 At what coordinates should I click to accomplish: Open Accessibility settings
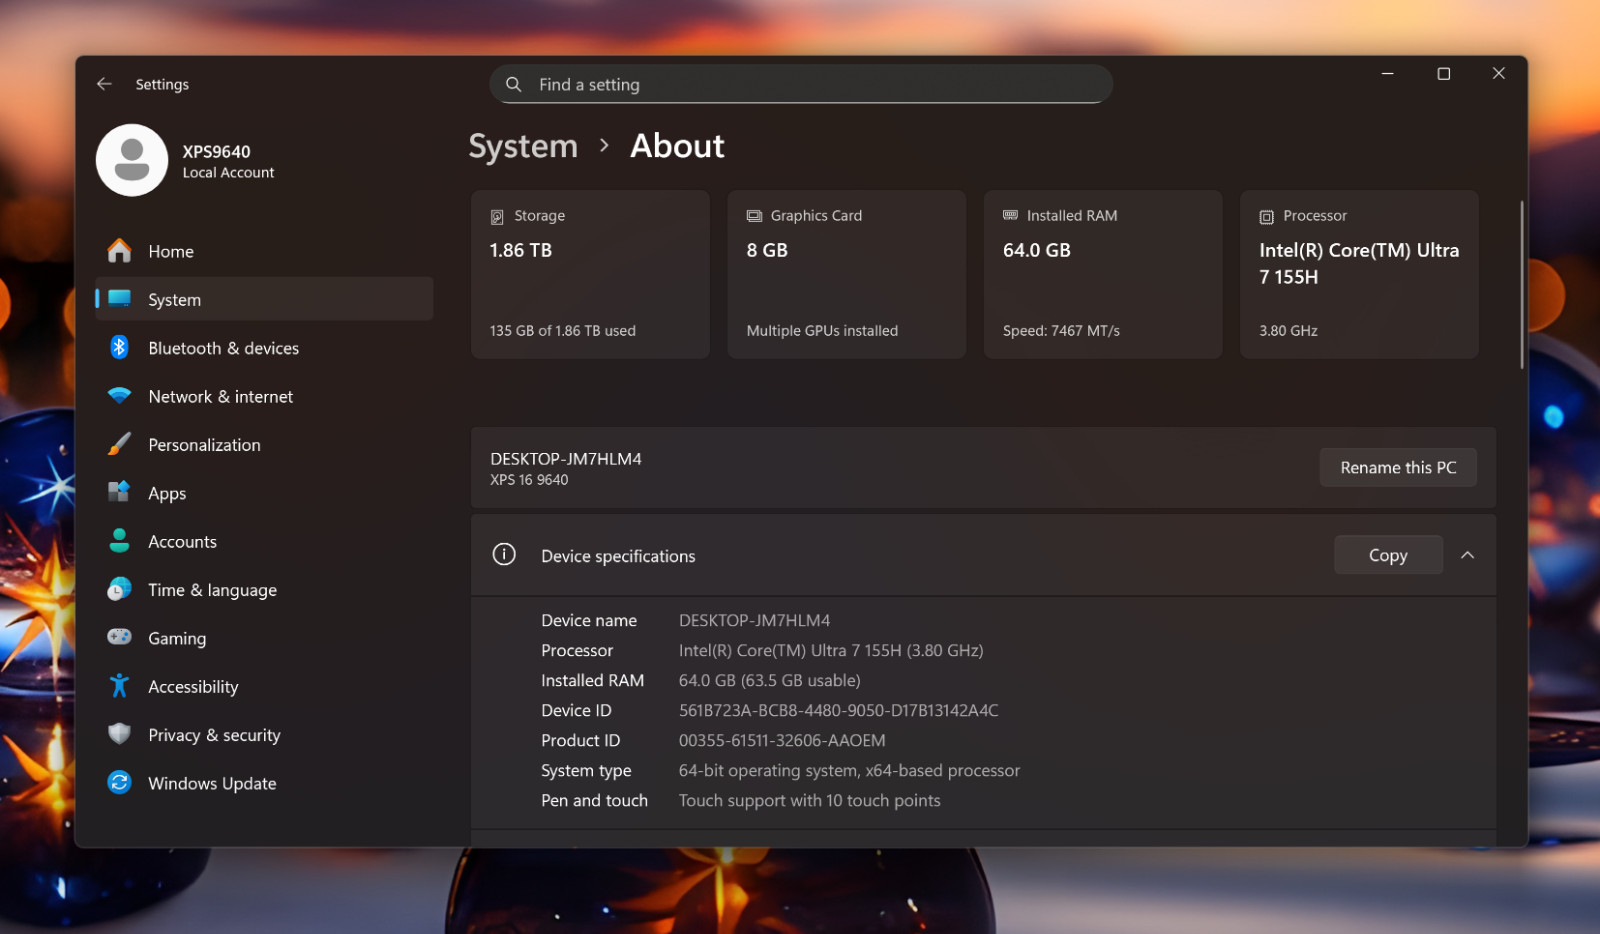pos(264,686)
